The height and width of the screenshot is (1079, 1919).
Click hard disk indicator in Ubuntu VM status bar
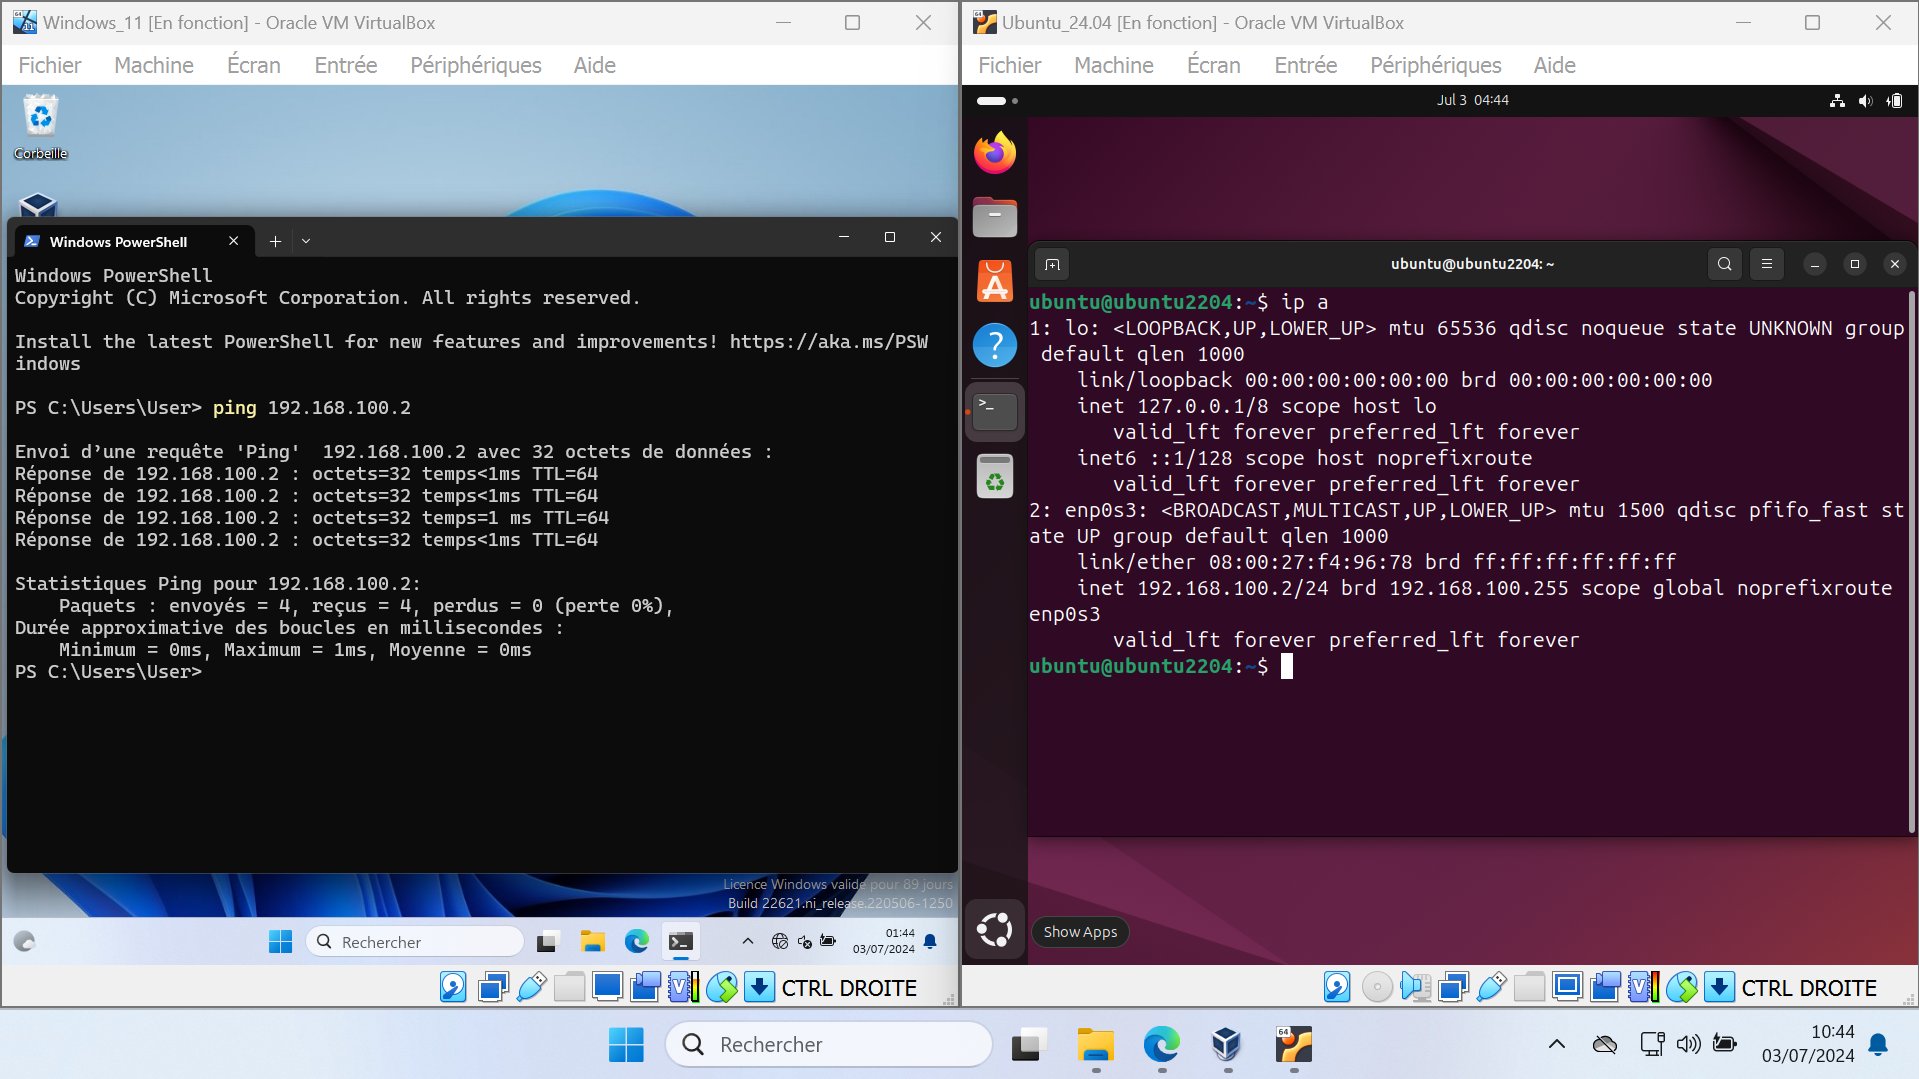coord(1337,987)
